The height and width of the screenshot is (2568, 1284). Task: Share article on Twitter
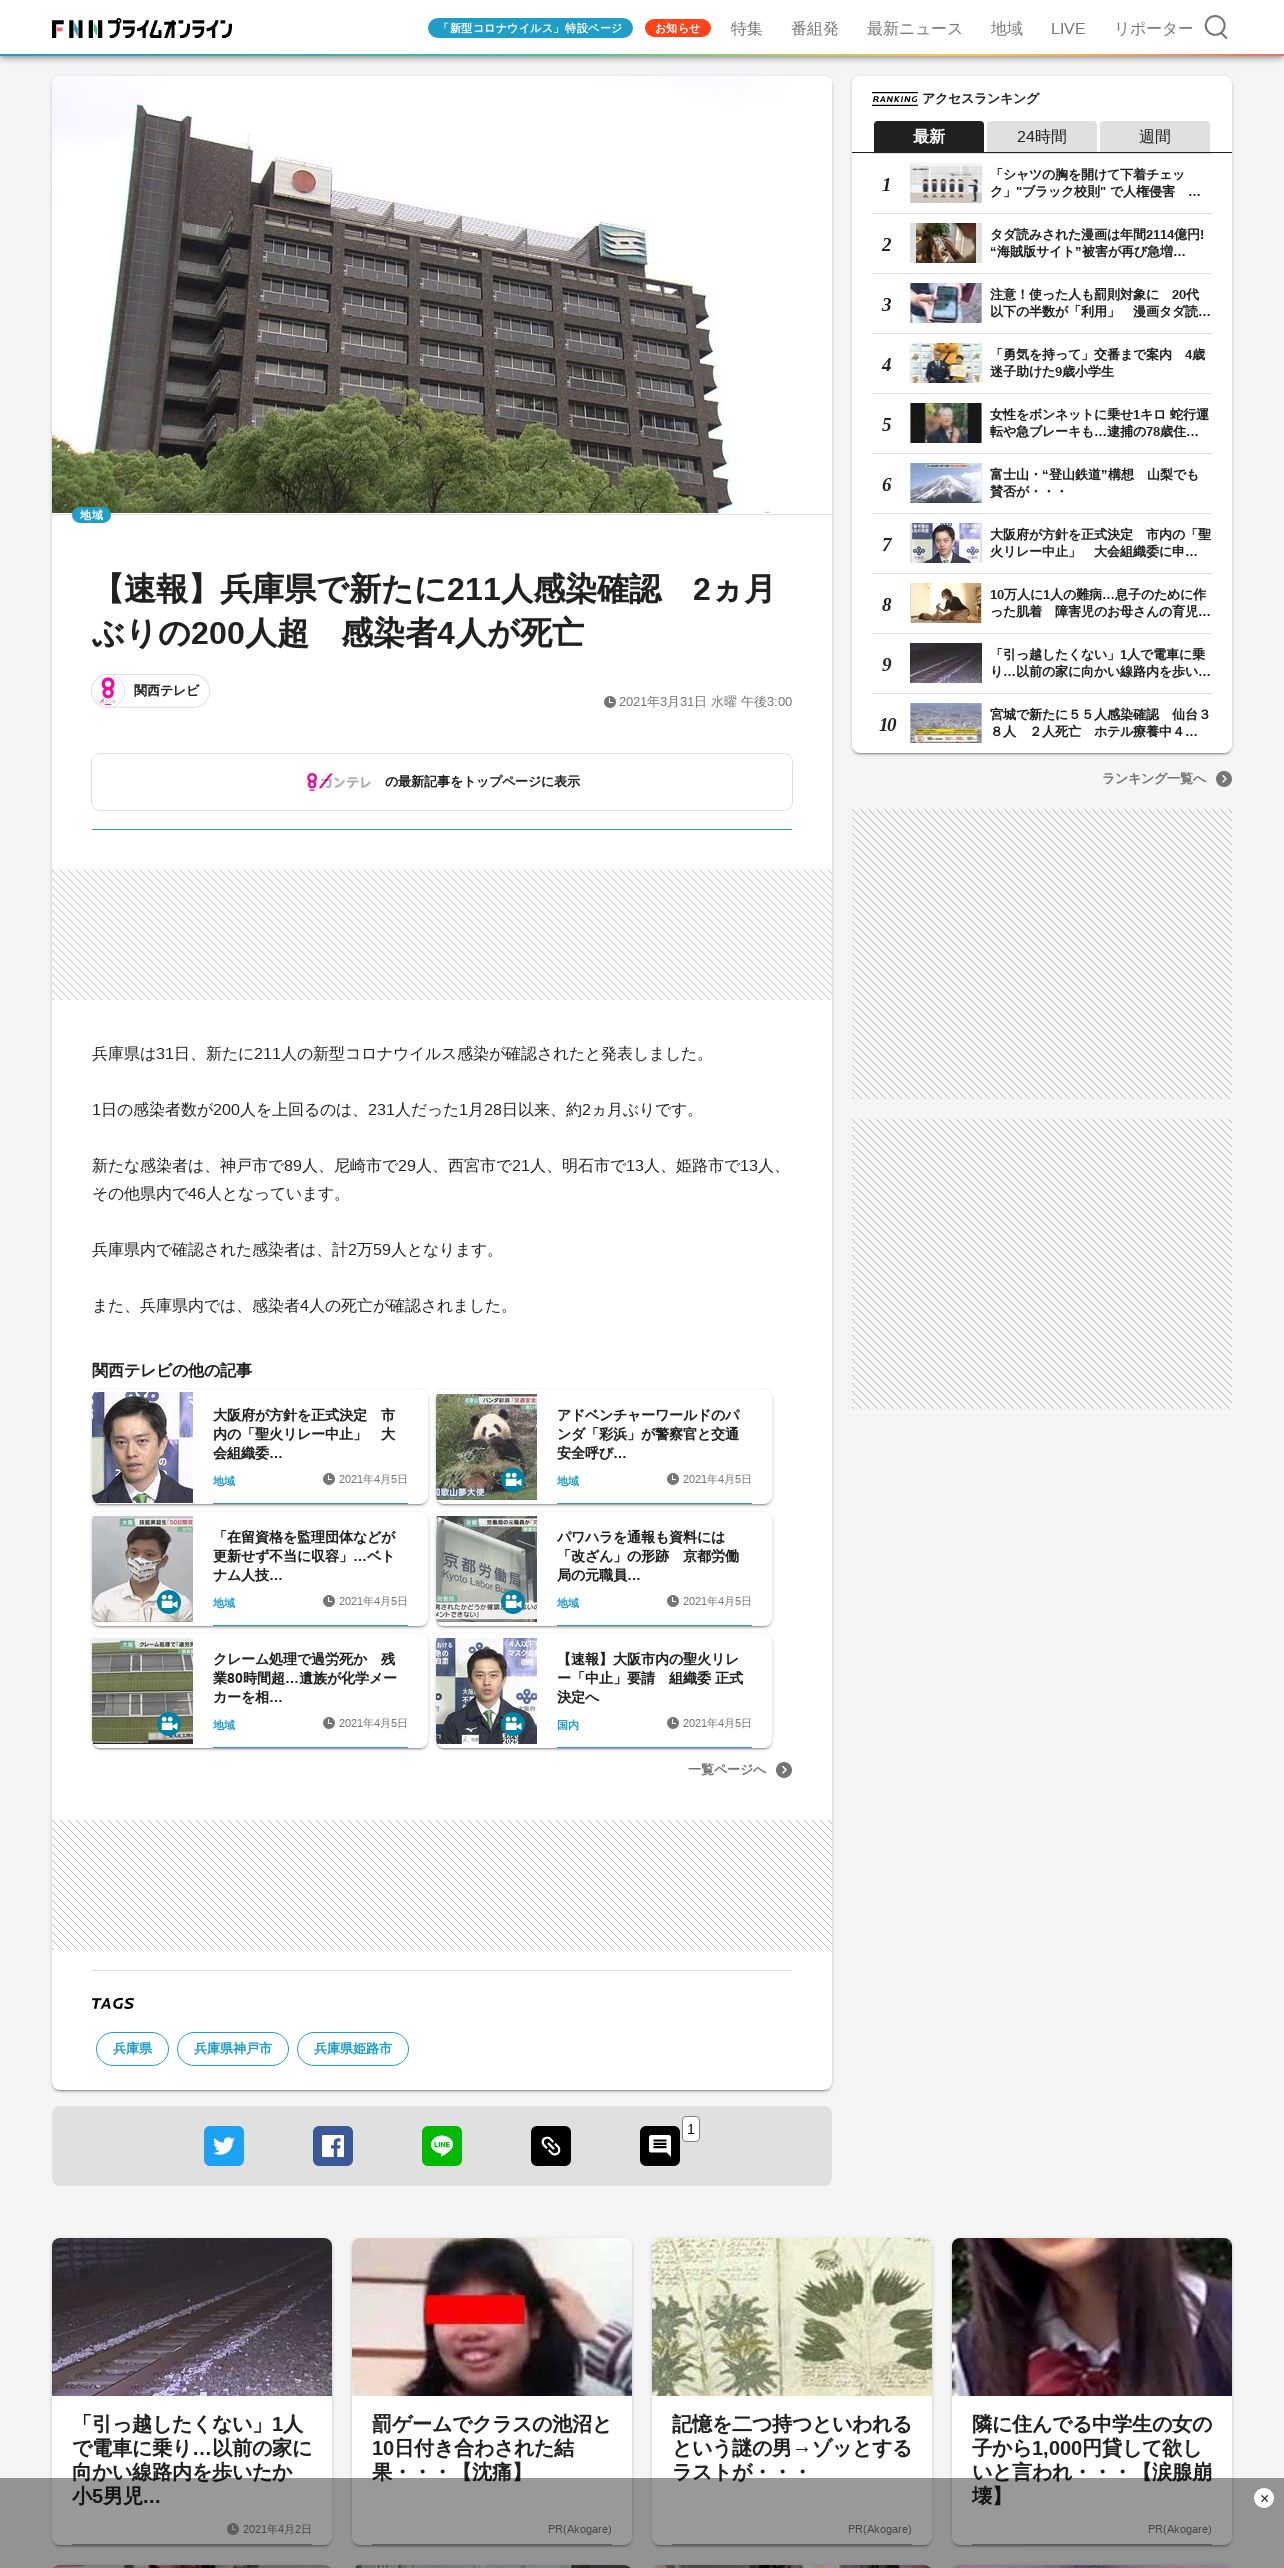click(224, 2146)
